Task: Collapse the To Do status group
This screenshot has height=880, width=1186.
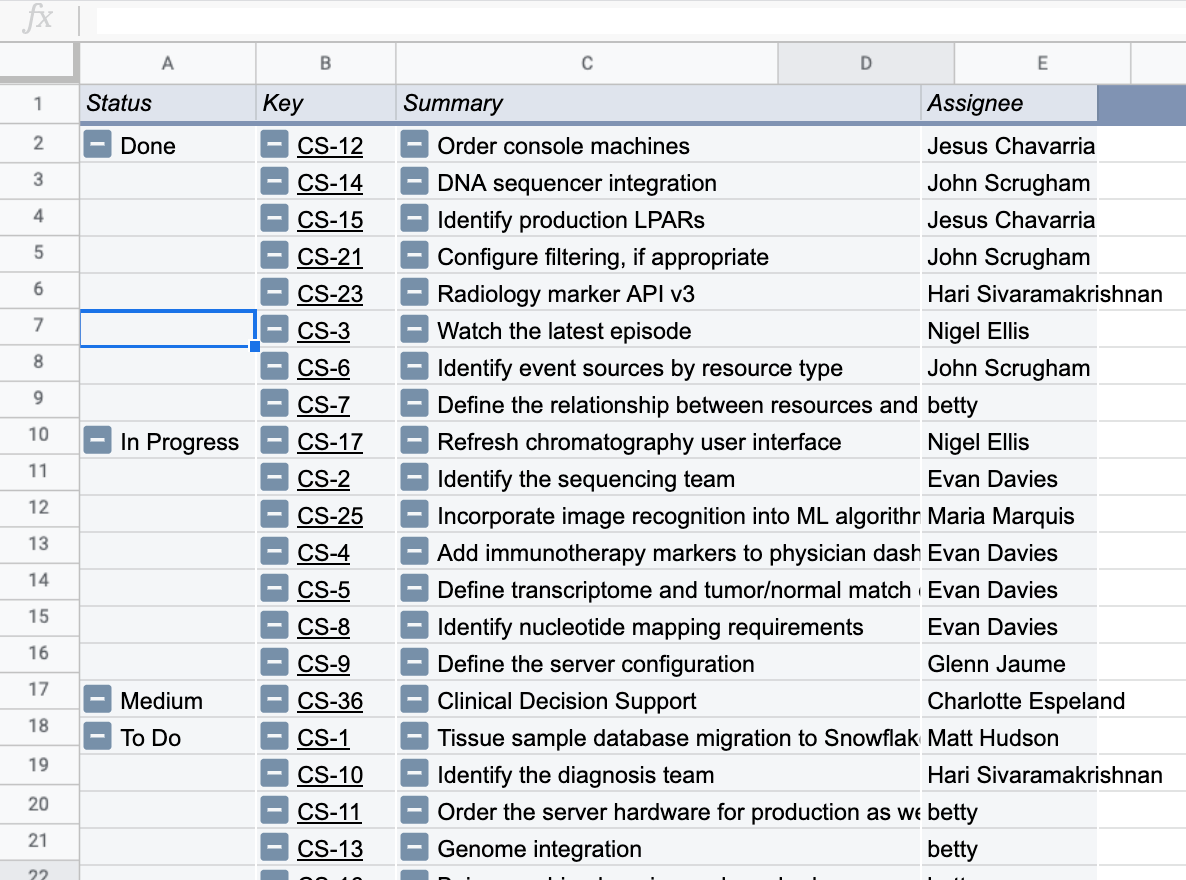Action: [x=98, y=738]
